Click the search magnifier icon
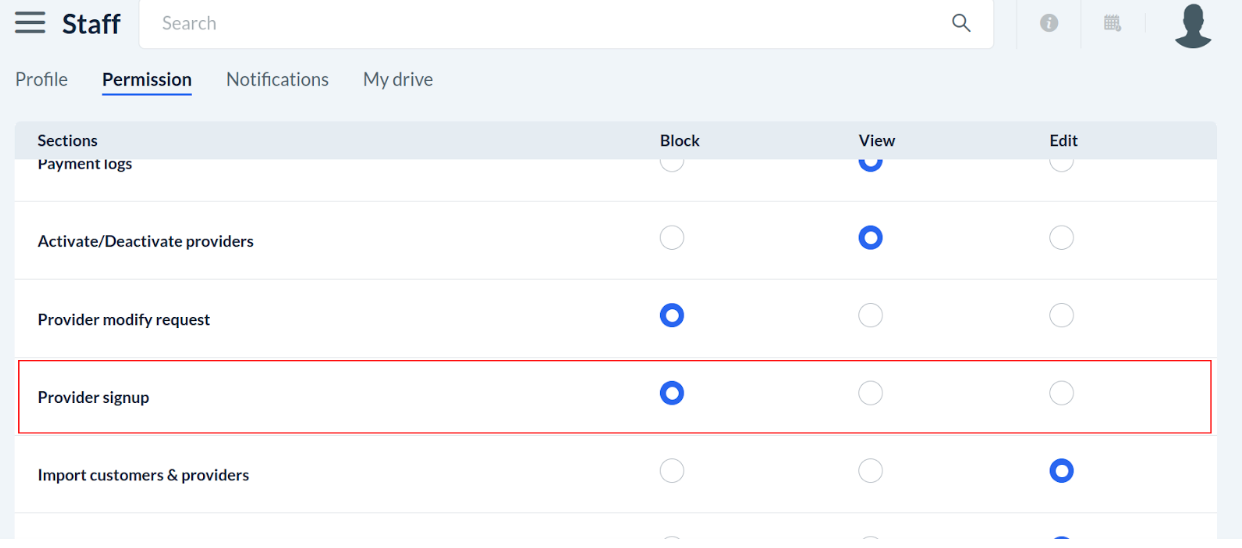Viewport: 1242px width, 548px height. 961,23
